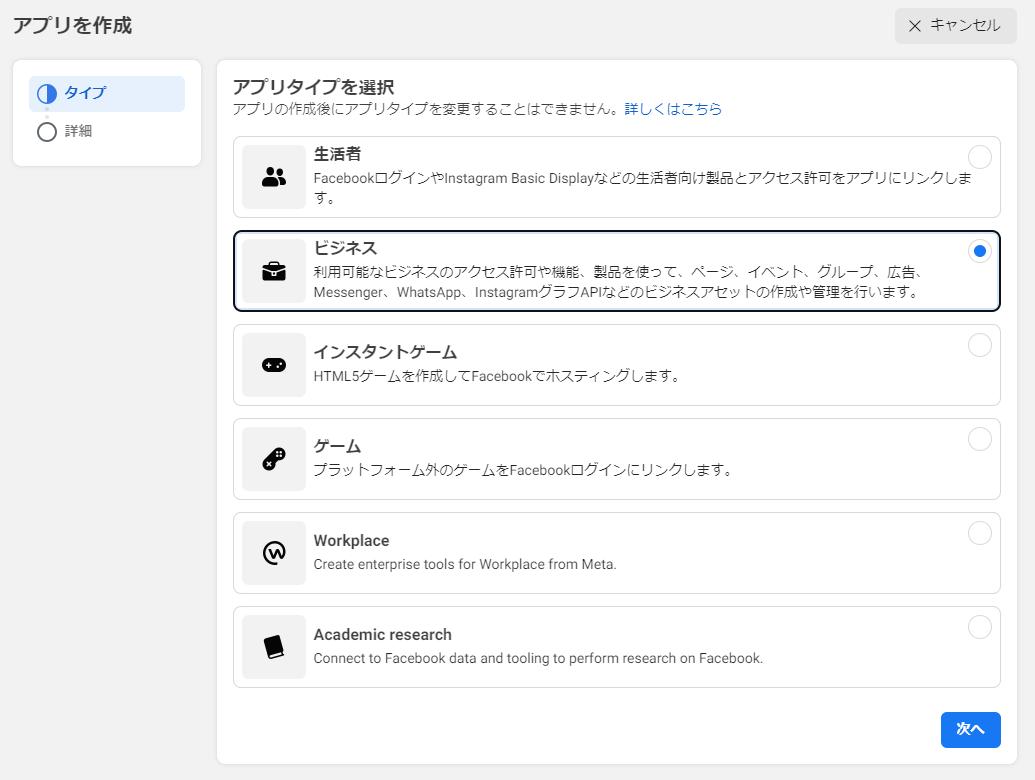The image size is (1035, 780).
Task: Click the X icon on the キャンセル button
Action: (x=917, y=26)
